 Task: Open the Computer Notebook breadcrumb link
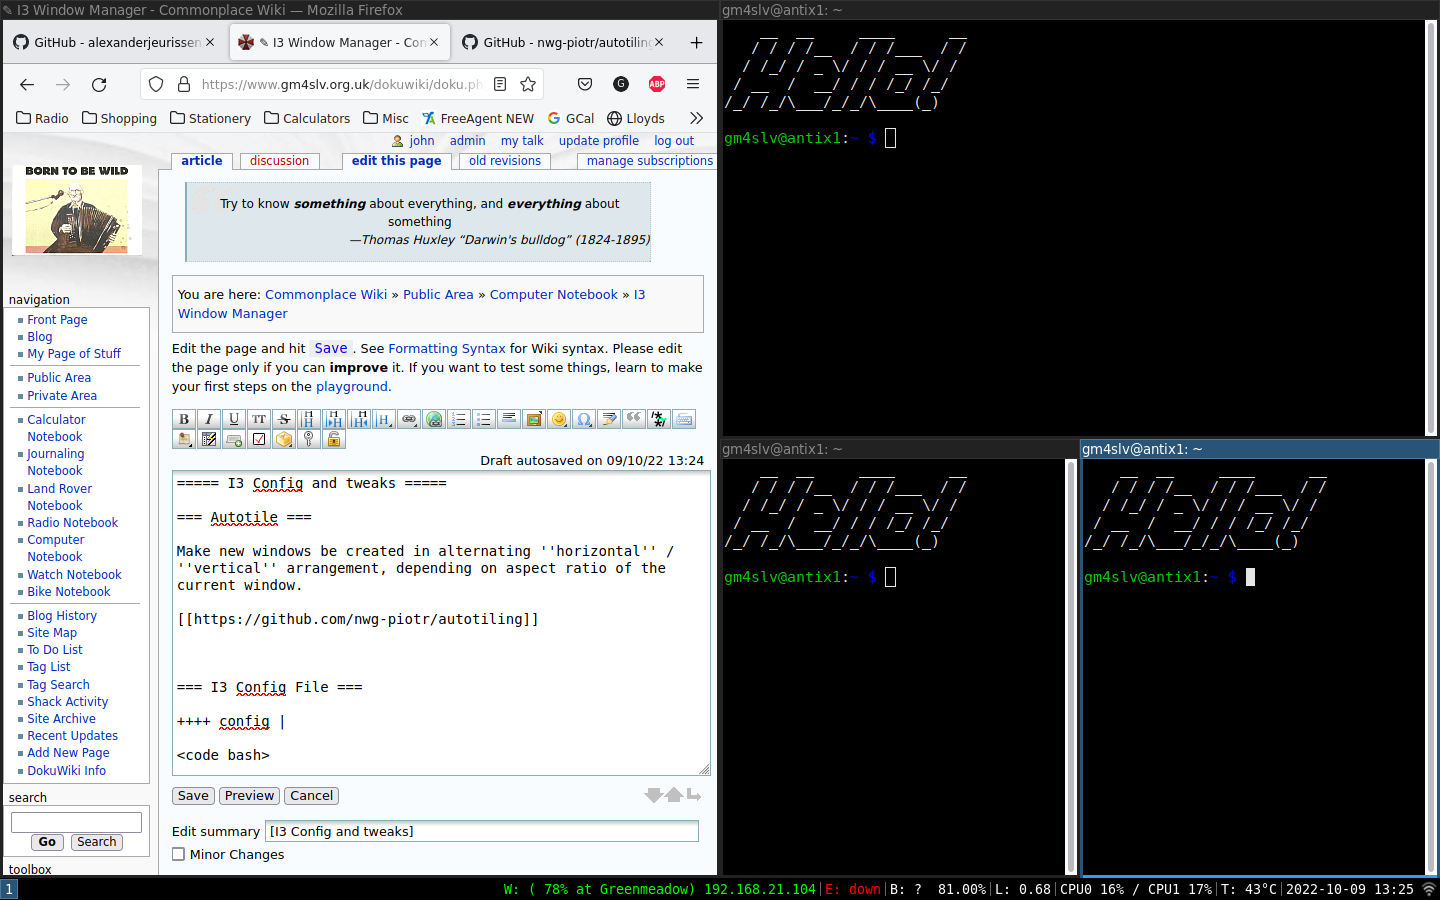point(553,294)
